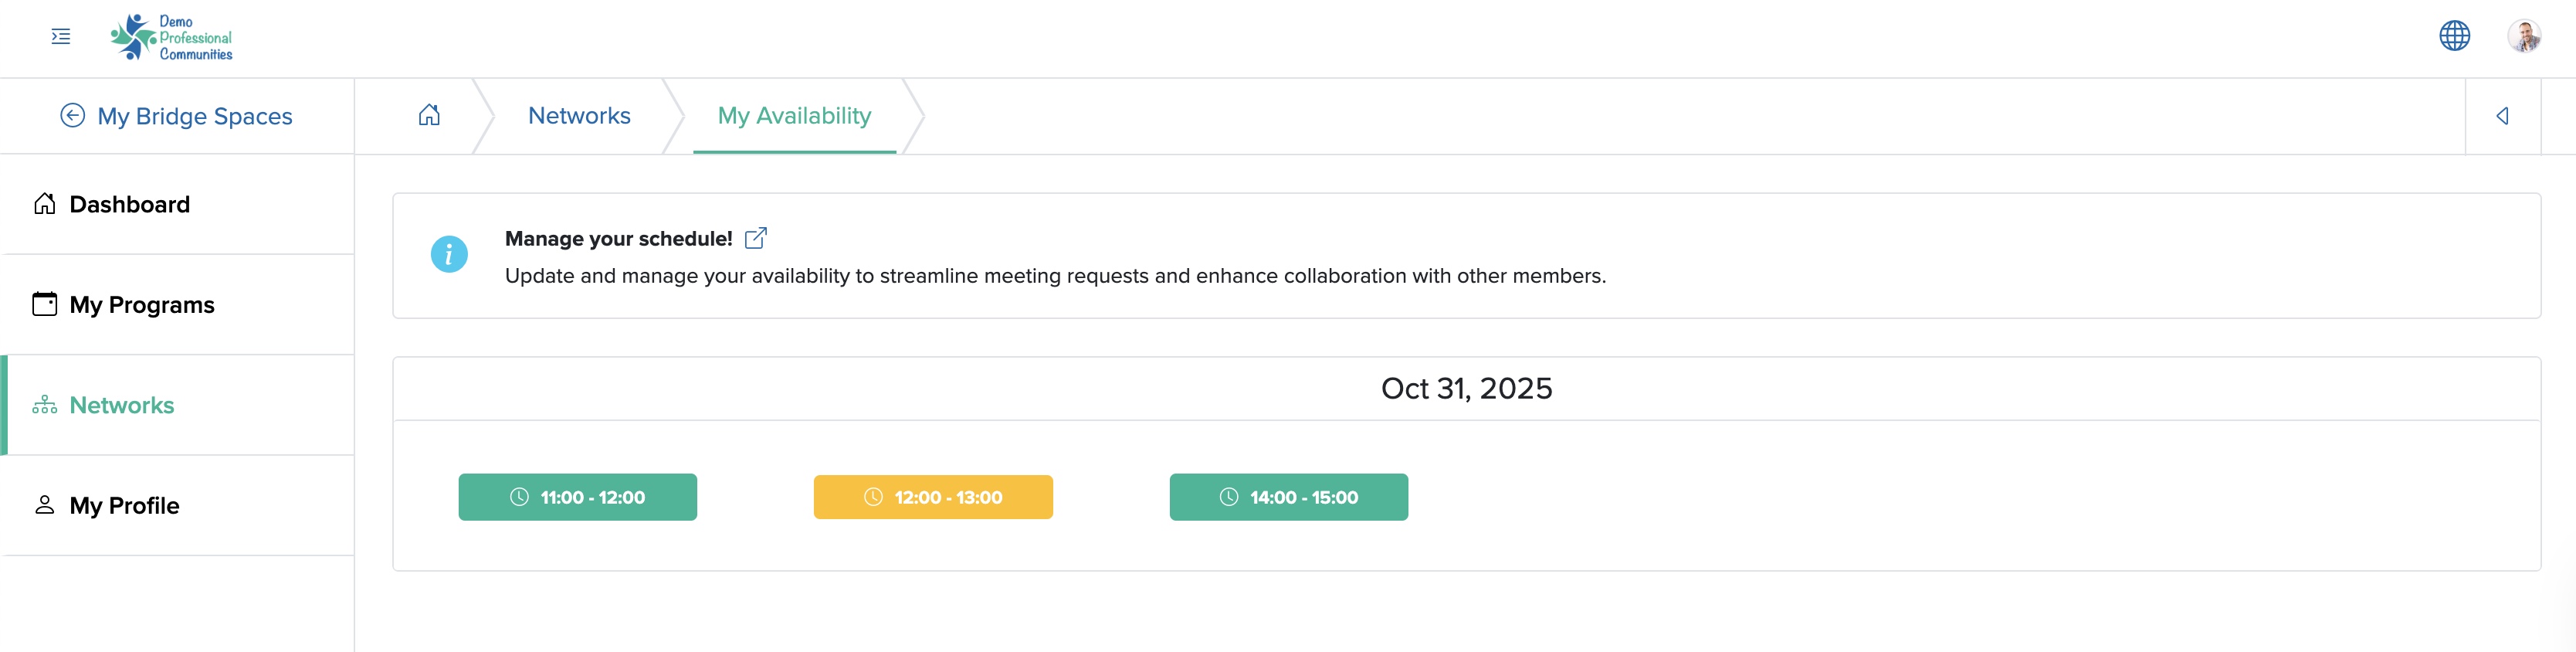This screenshot has width=2576, height=652.
Task: Click the Demo Professional Communities logo
Action: point(171,38)
